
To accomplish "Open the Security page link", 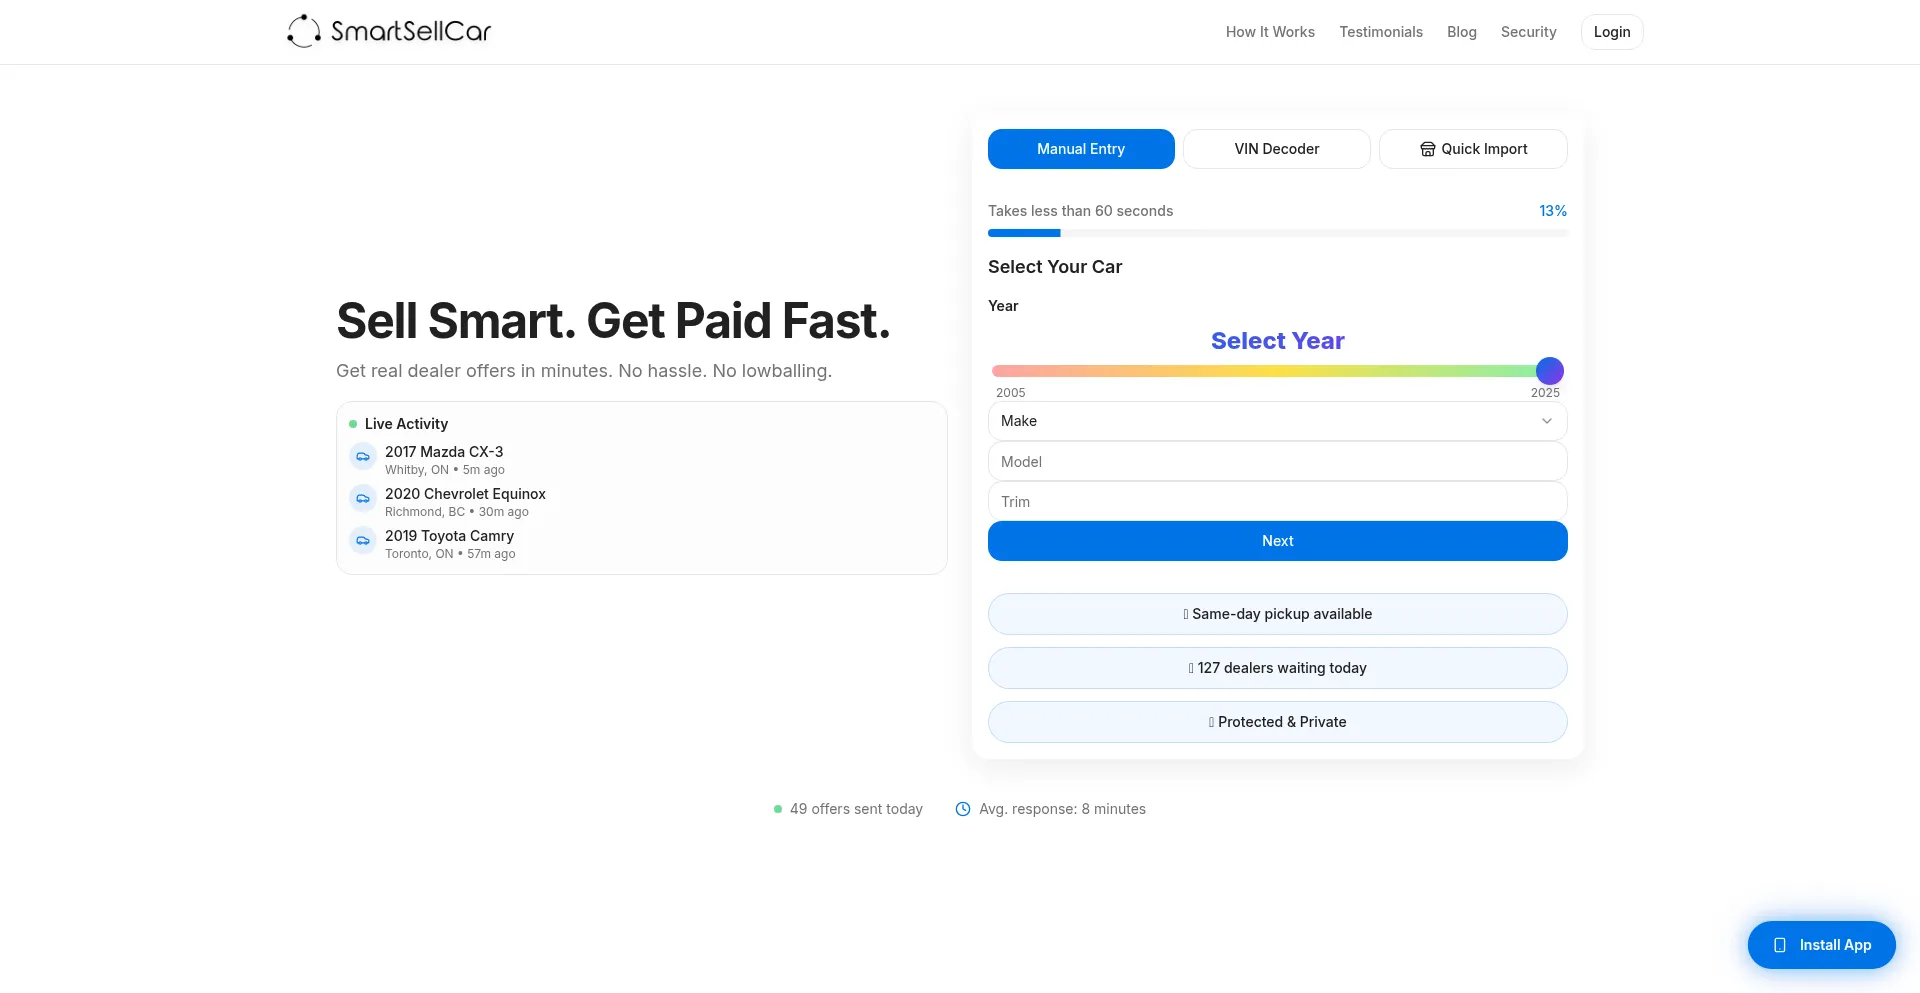I will pyautogui.click(x=1528, y=31).
